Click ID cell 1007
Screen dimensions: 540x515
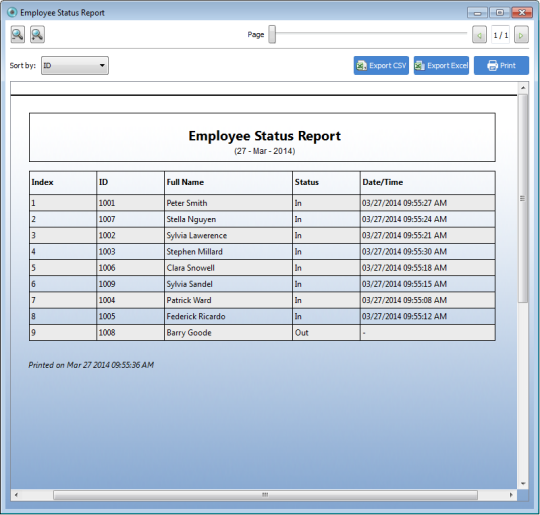tap(131, 219)
